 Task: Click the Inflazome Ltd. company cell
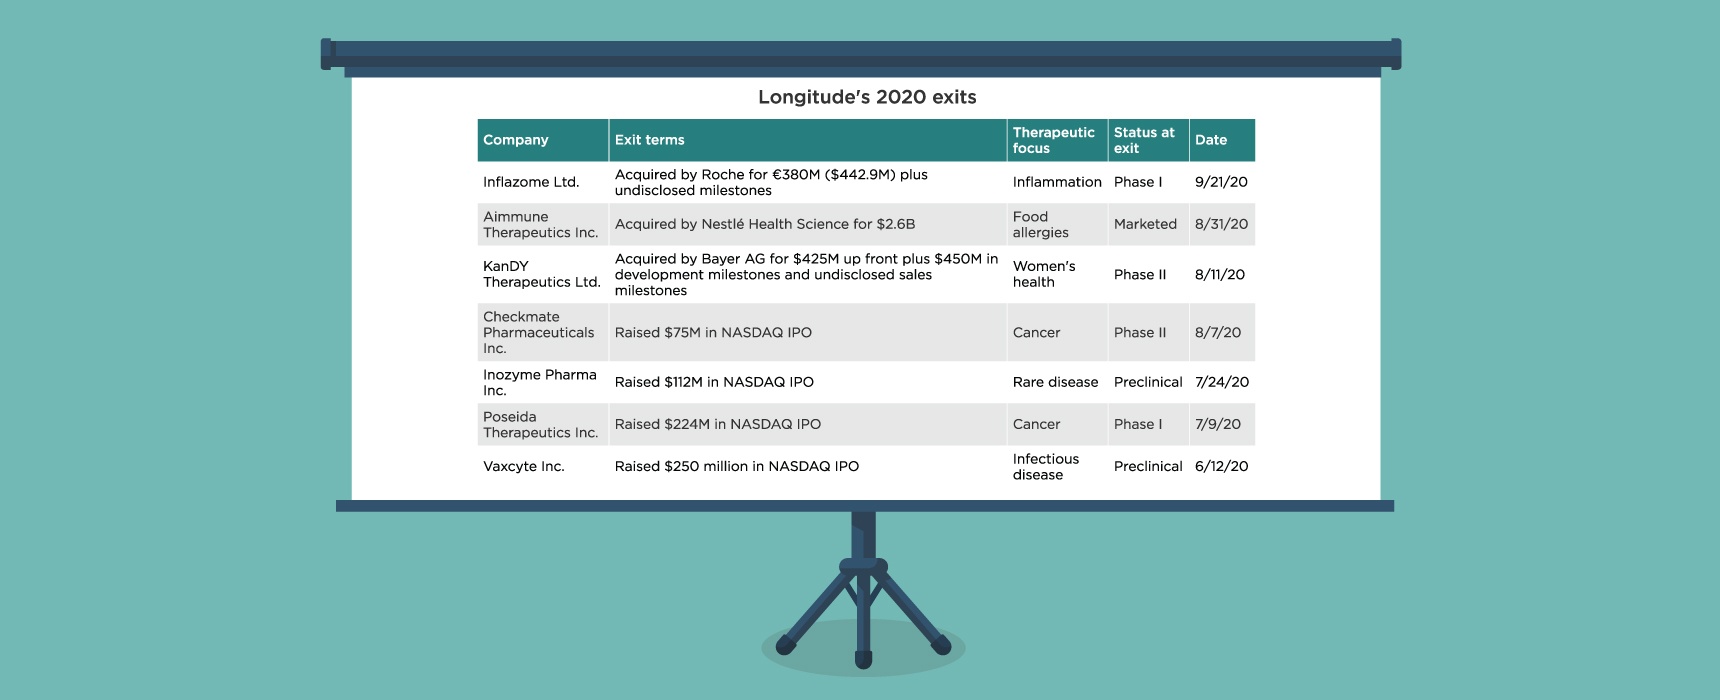pos(531,182)
